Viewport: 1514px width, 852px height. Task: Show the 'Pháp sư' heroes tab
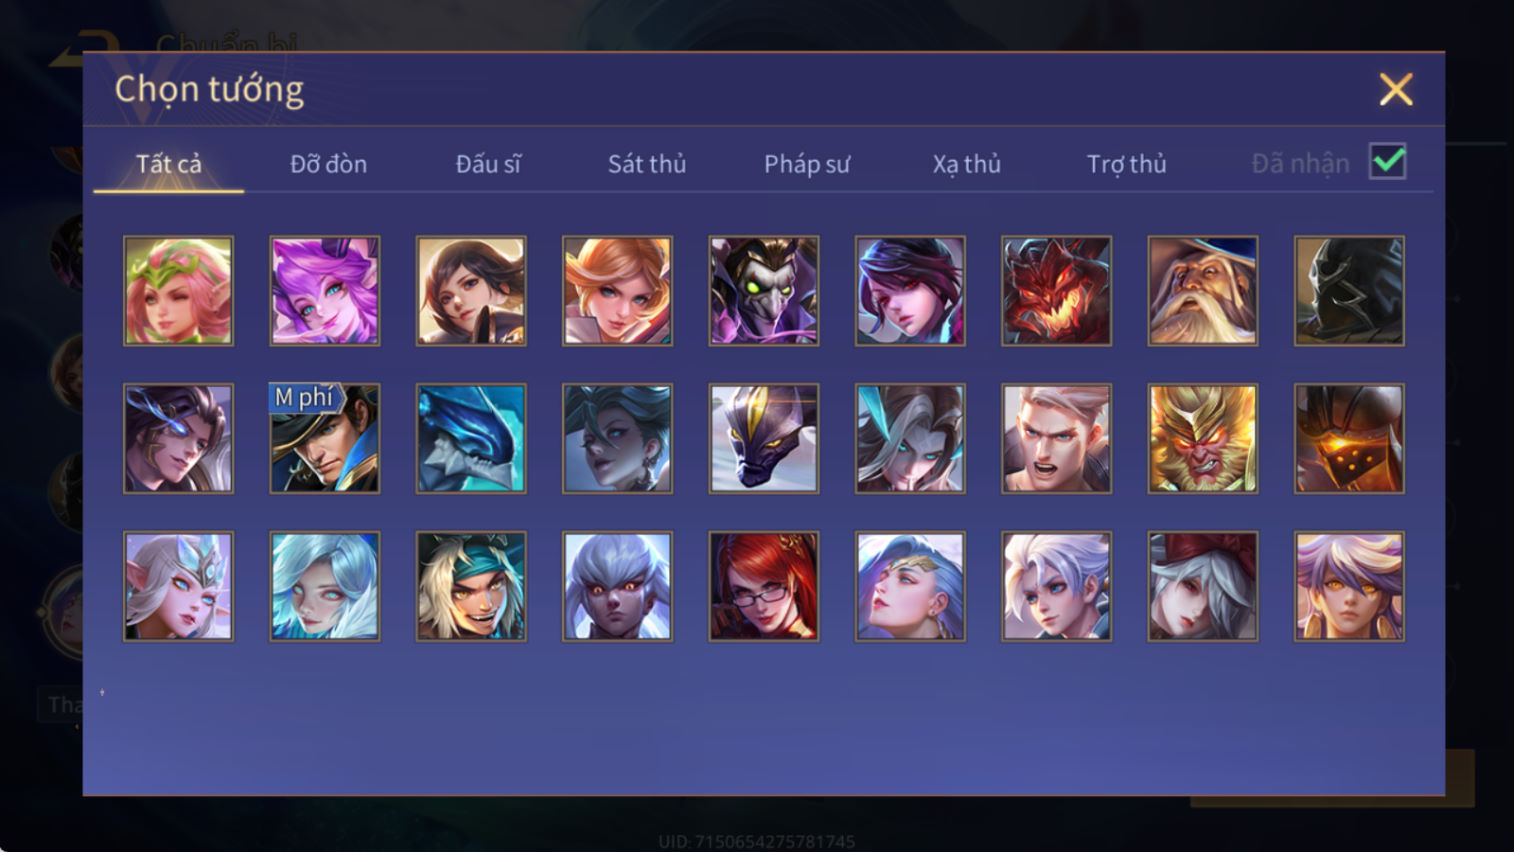pos(807,164)
